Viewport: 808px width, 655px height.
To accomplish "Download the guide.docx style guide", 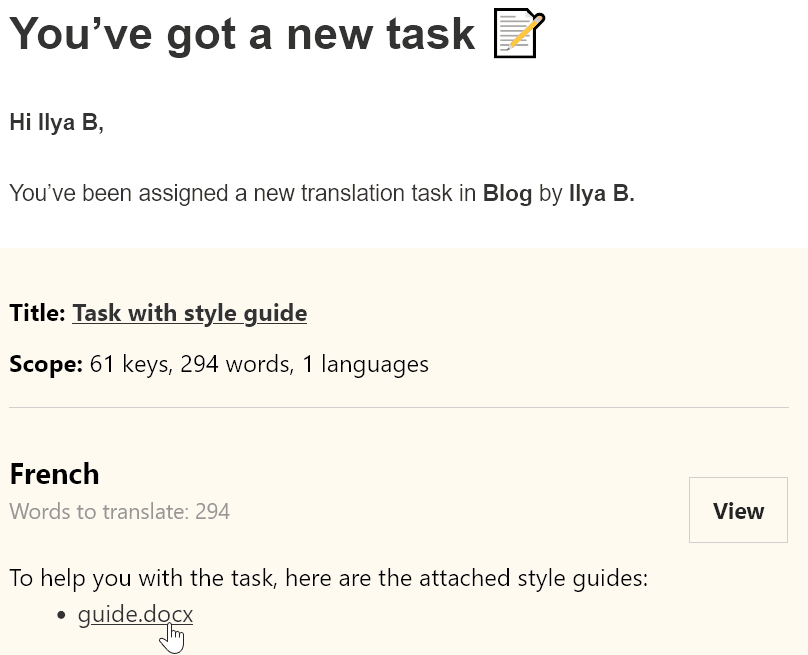I will coord(135,614).
